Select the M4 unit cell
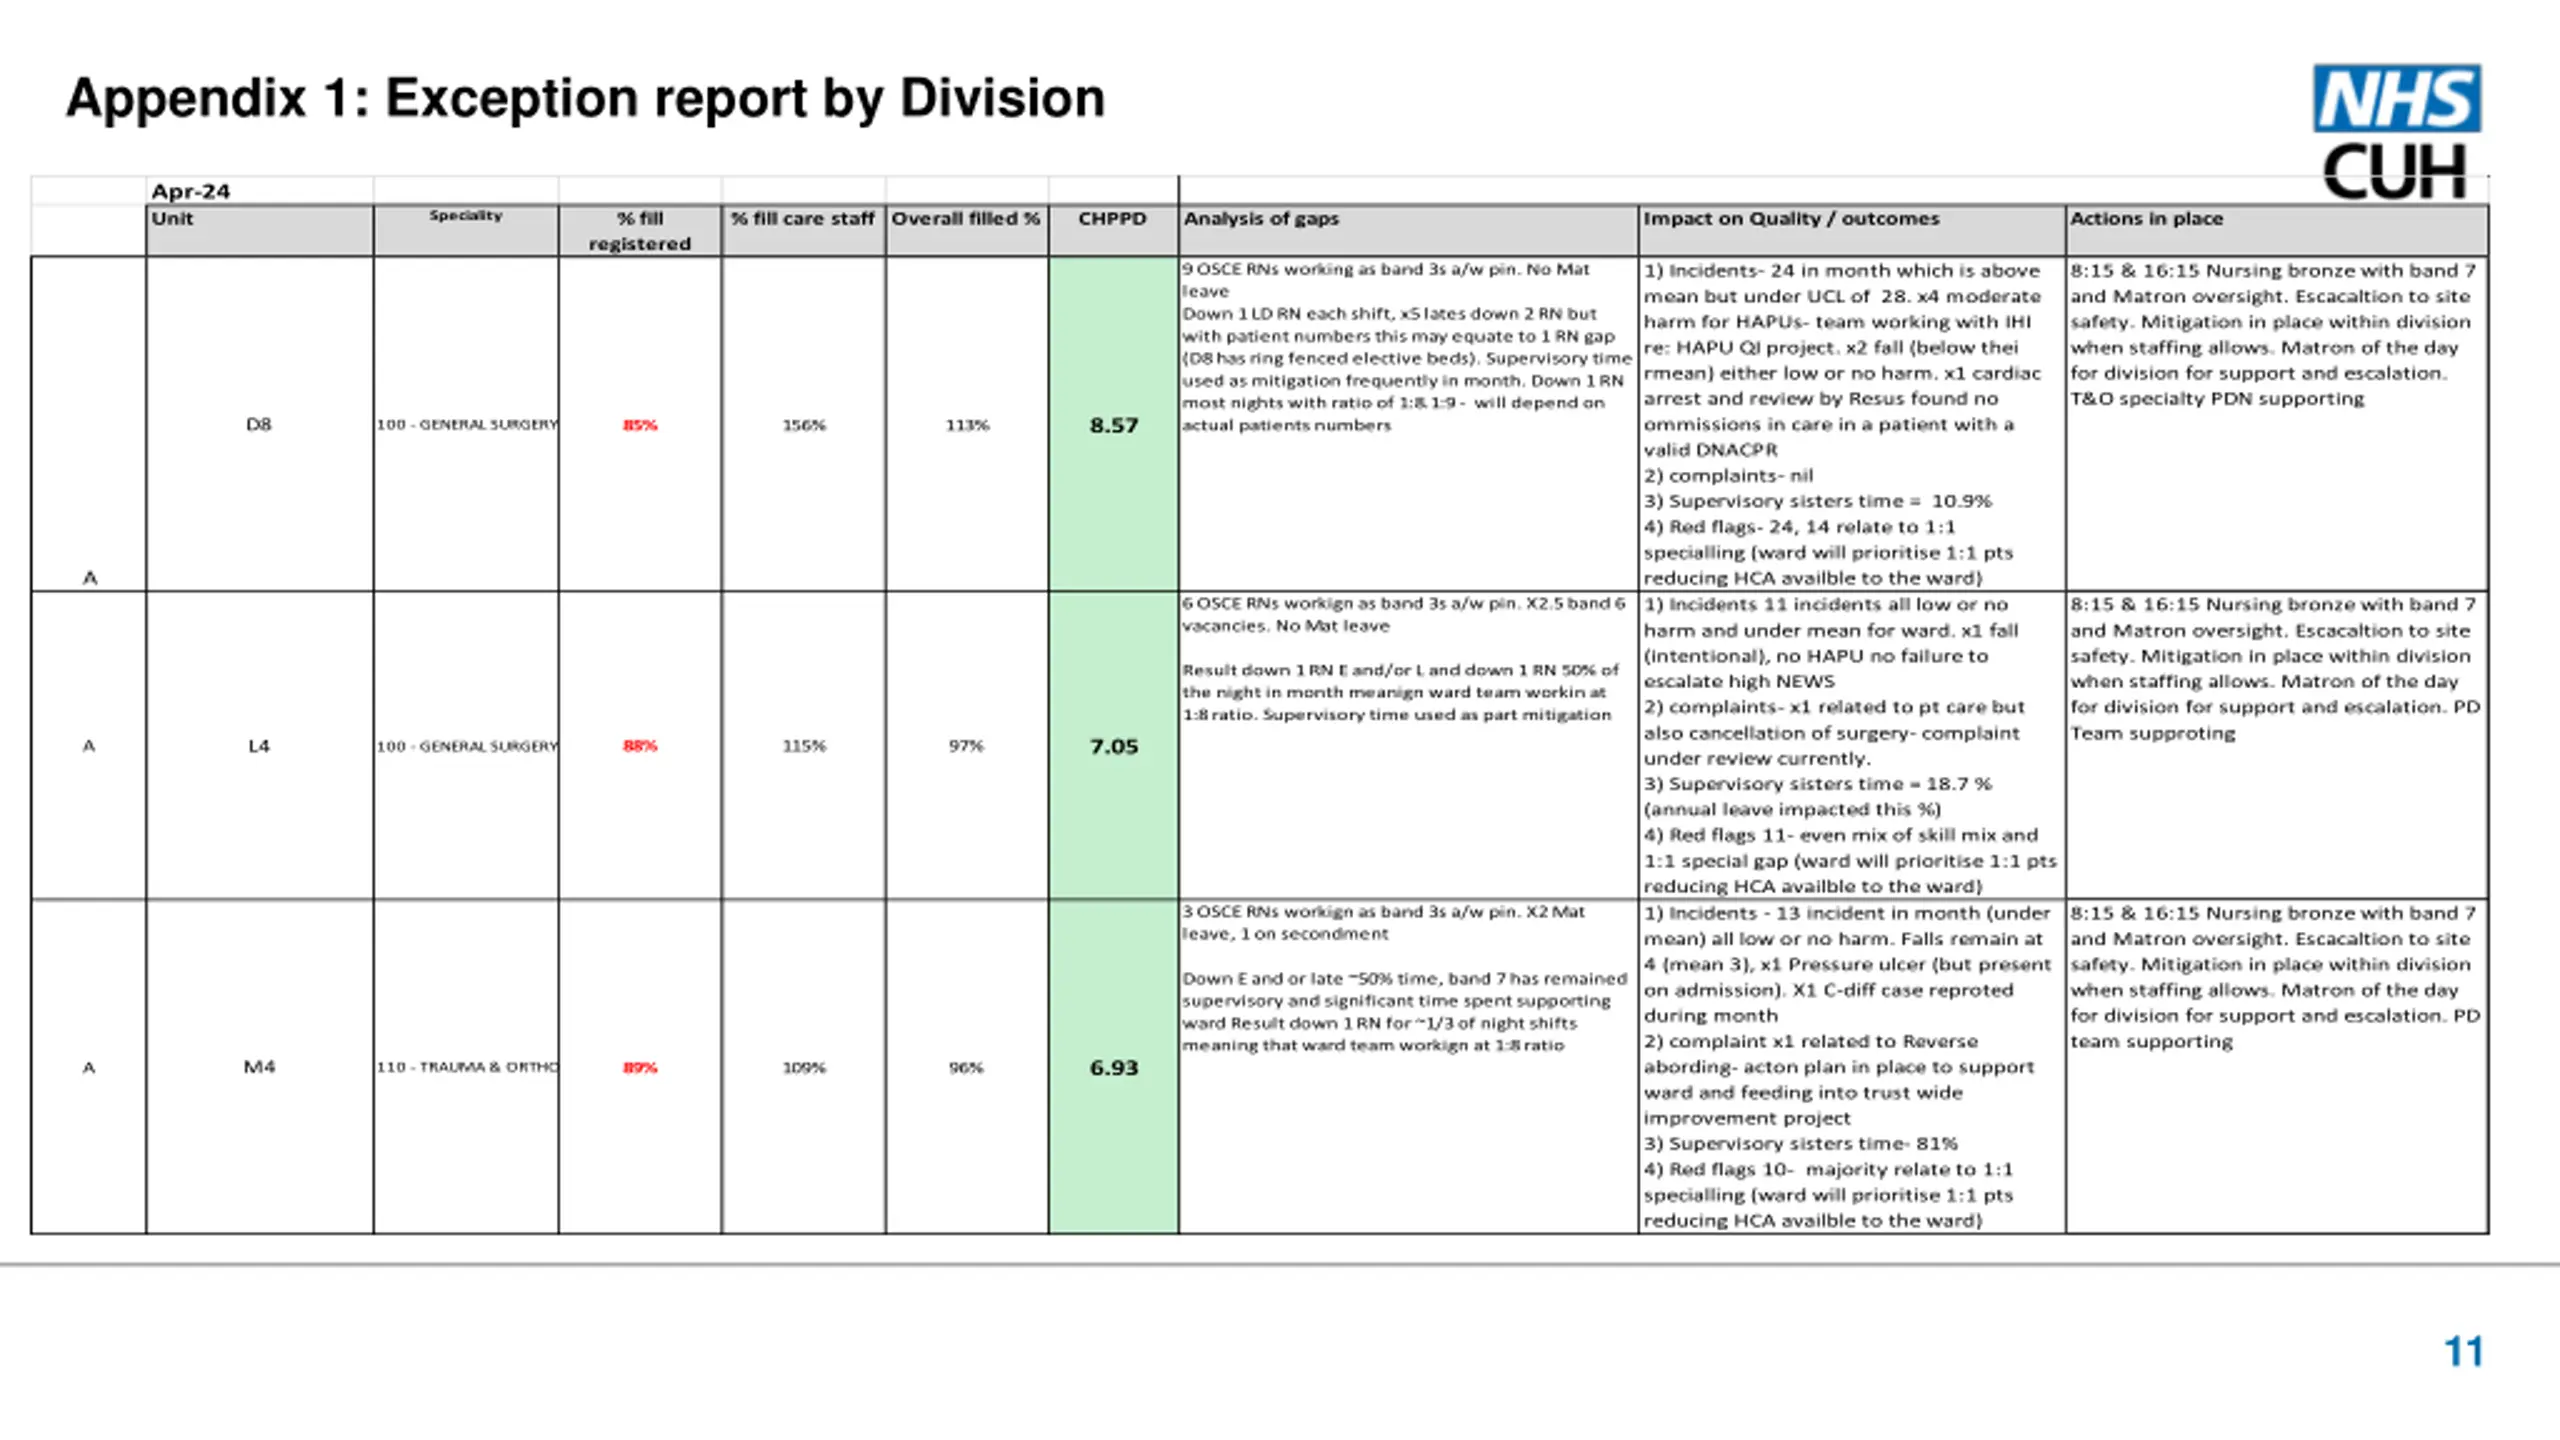2560x1440 pixels. pos(259,1067)
